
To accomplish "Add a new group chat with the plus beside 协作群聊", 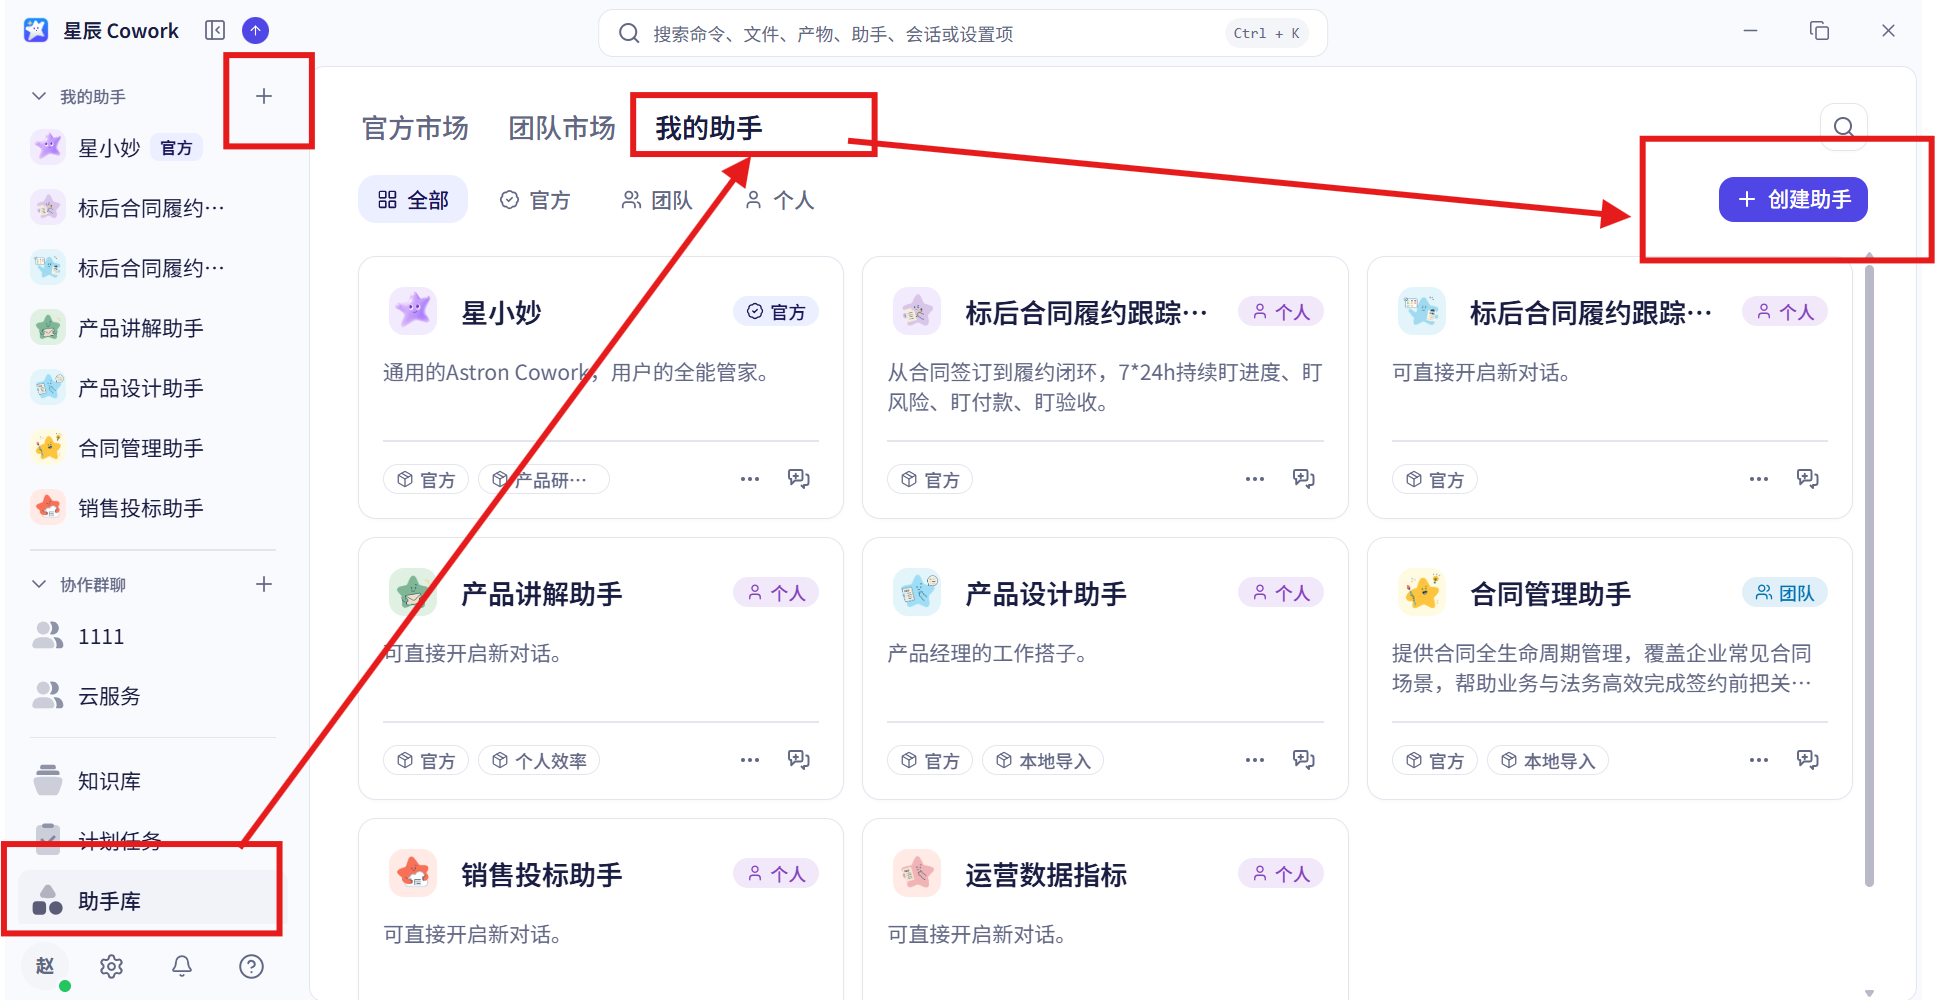I will coord(264,584).
